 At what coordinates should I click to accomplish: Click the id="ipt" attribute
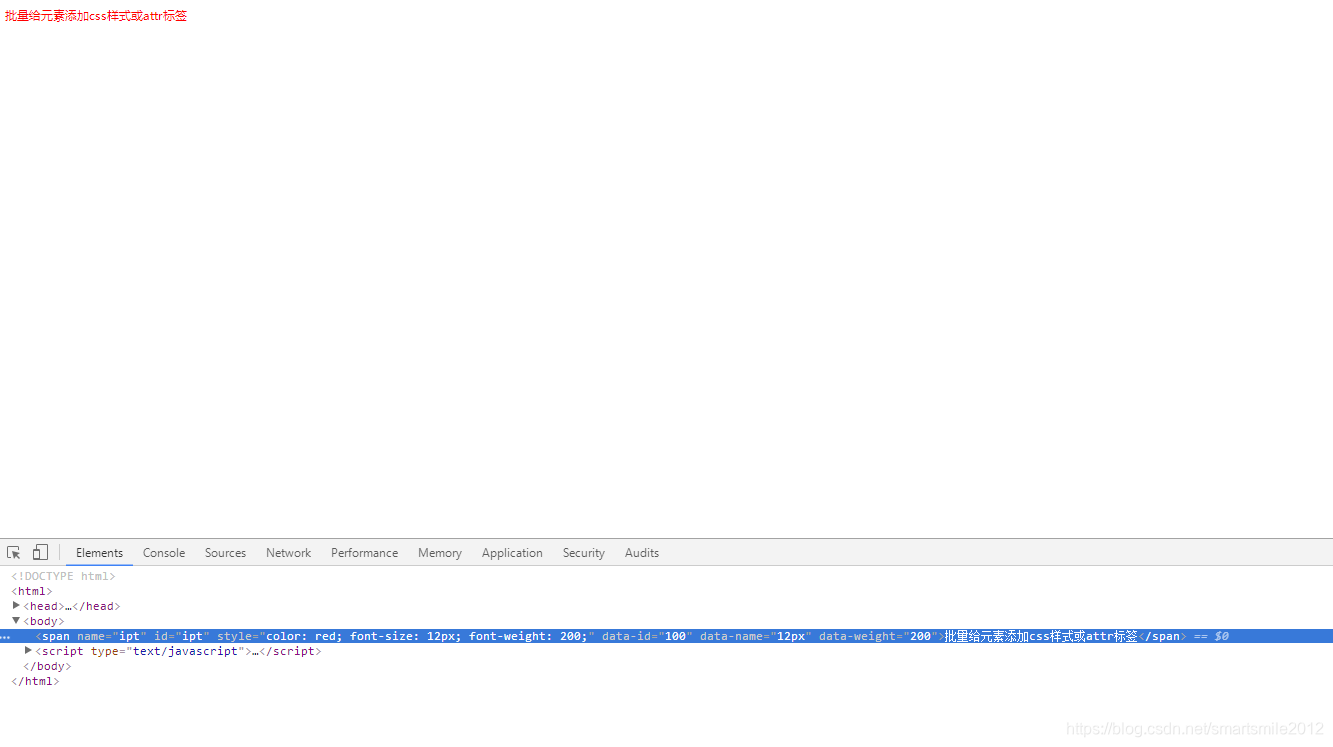tap(182, 636)
